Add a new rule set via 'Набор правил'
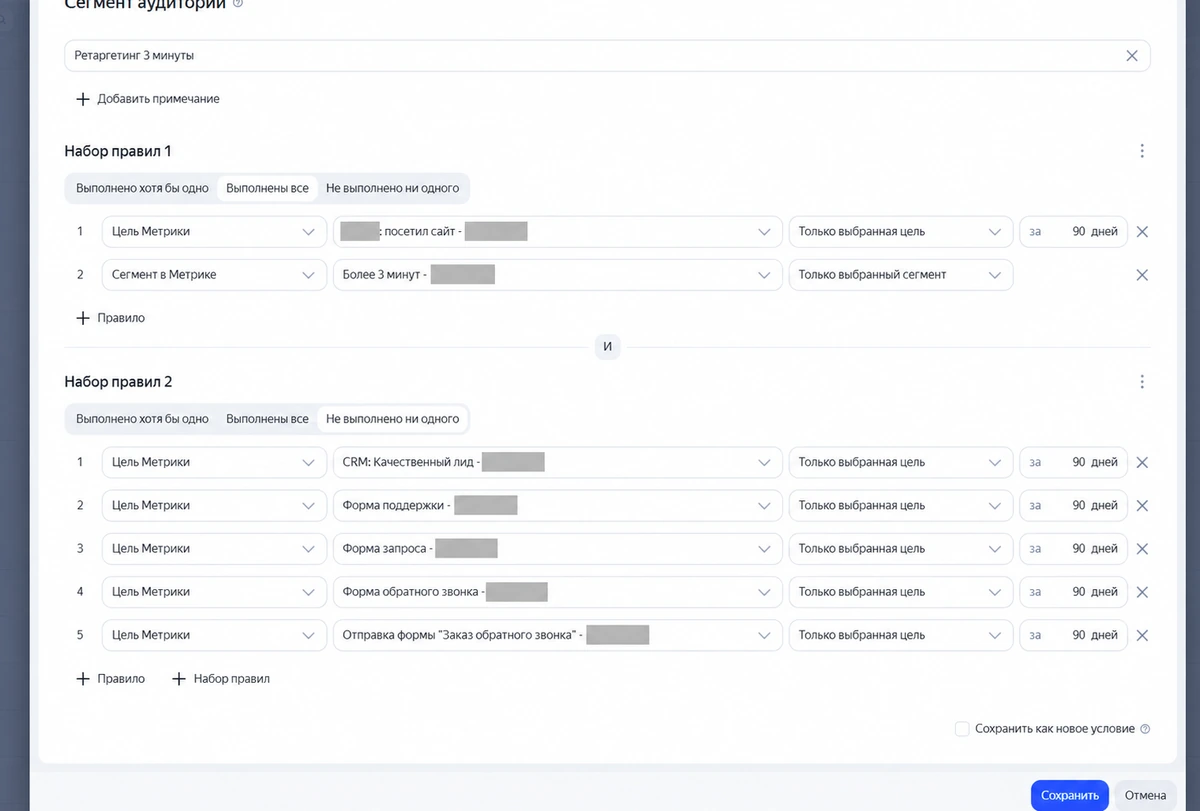Viewport: 1200px width, 811px height. (x=221, y=679)
